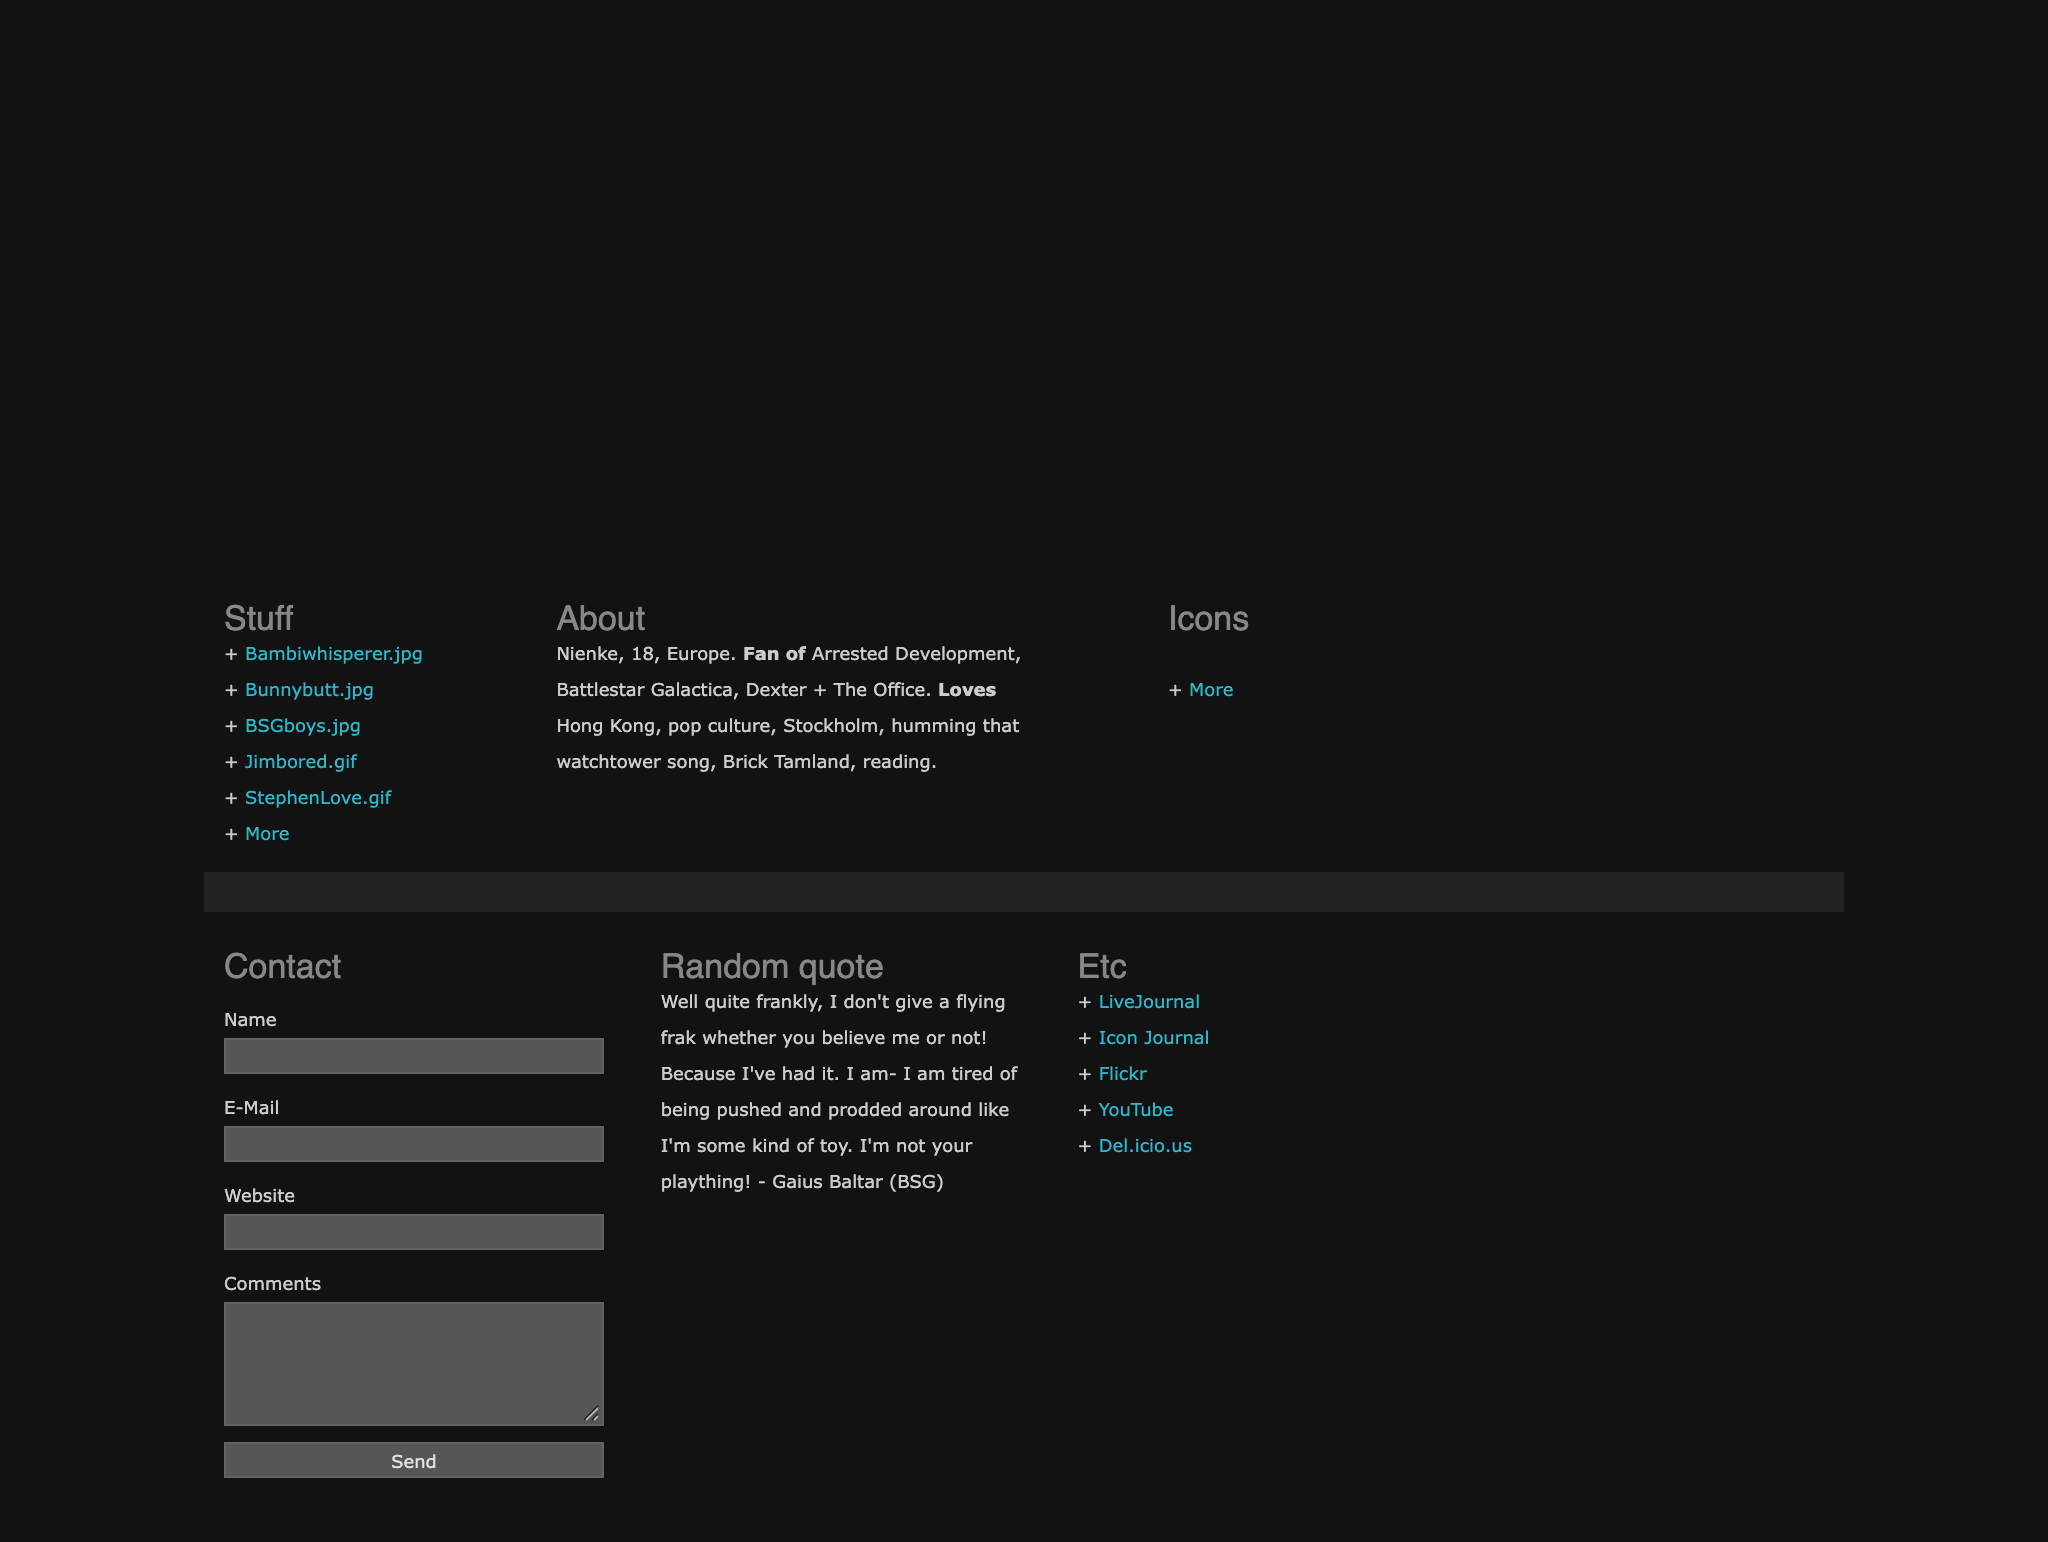Visit the Icon Journal link

tap(1154, 1038)
